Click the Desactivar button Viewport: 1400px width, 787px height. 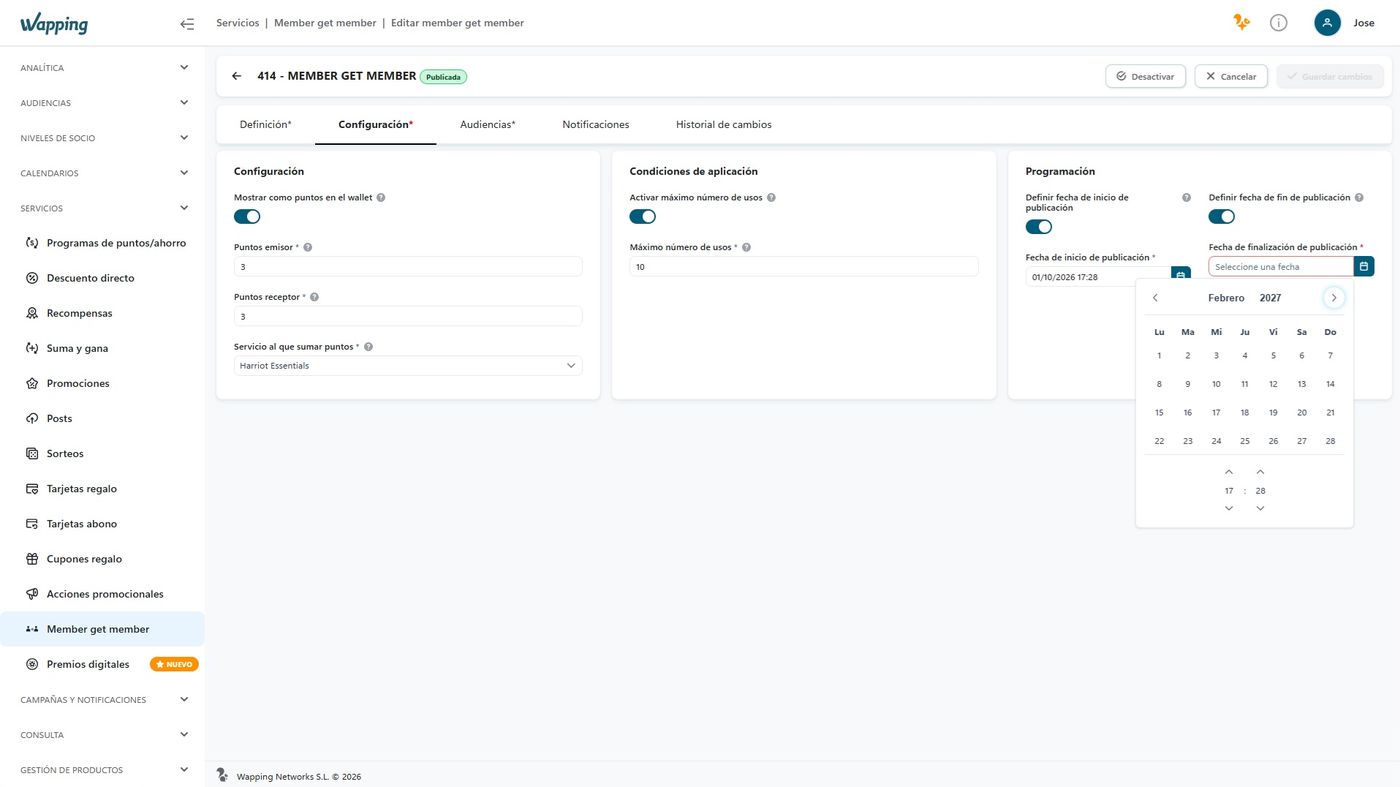click(x=1146, y=76)
